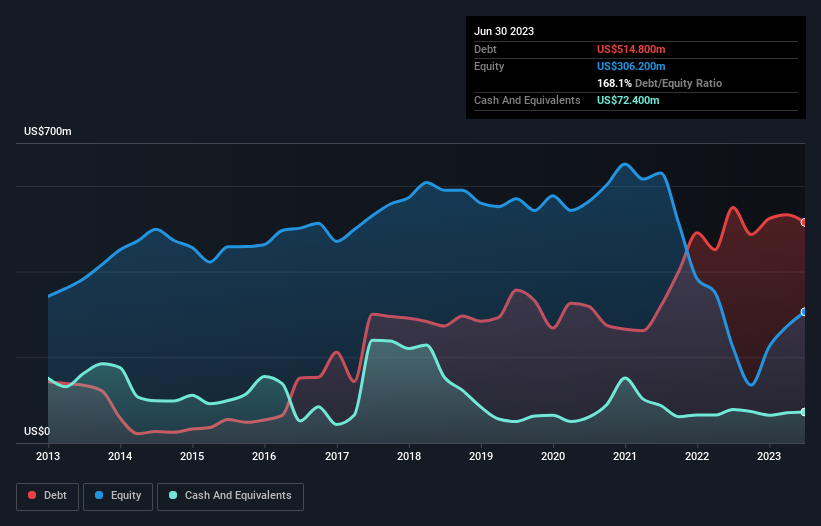Select the 2013 label on the x-axis
The image size is (821, 526).
click(x=48, y=456)
